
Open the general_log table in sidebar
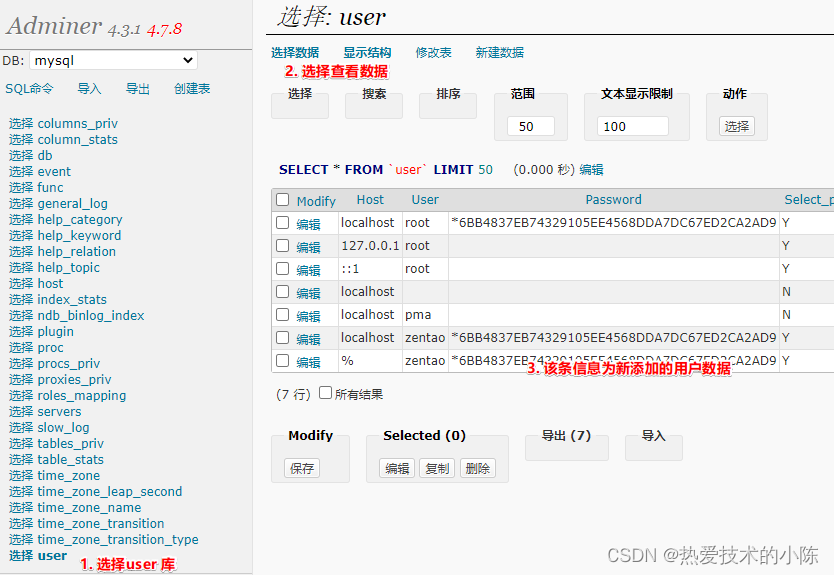pos(72,204)
